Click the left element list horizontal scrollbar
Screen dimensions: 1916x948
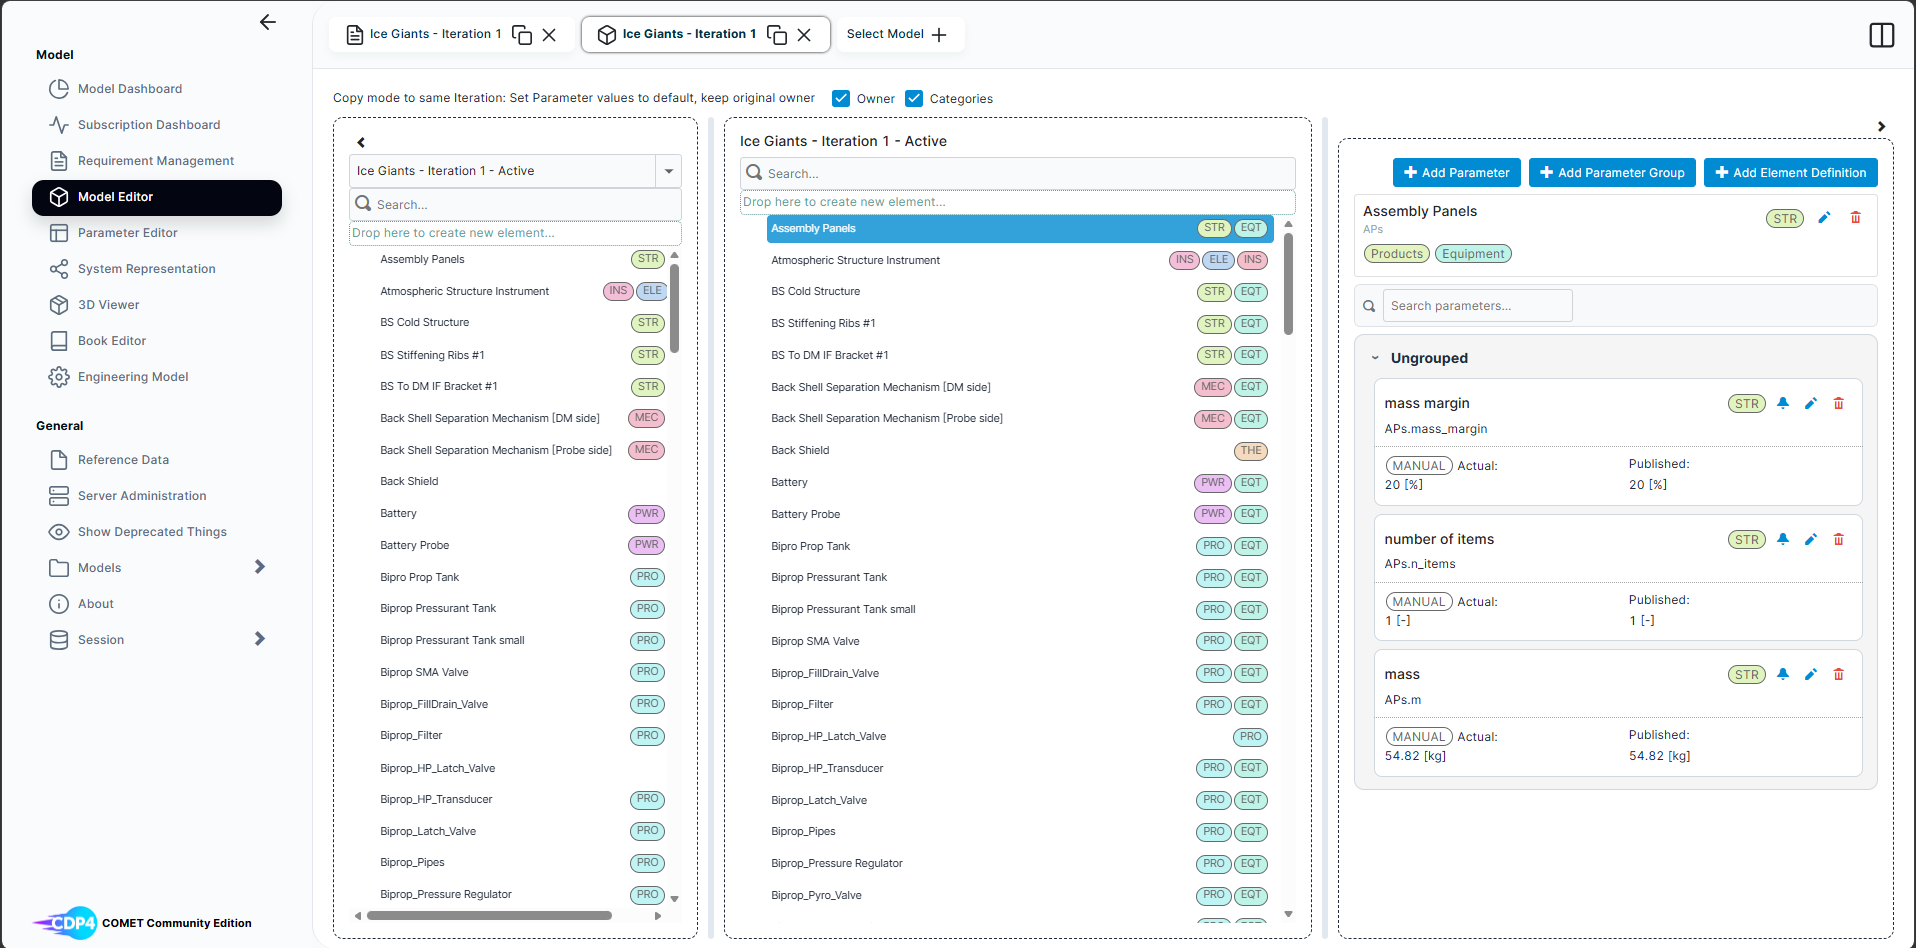click(489, 915)
